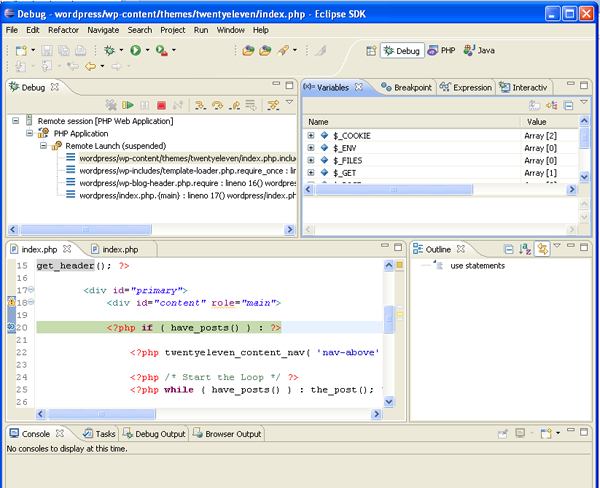This screenshot has width=600, height=488.
Task: Toggle Use Step Filters in Debug view
Action: [x=273, y=105]
